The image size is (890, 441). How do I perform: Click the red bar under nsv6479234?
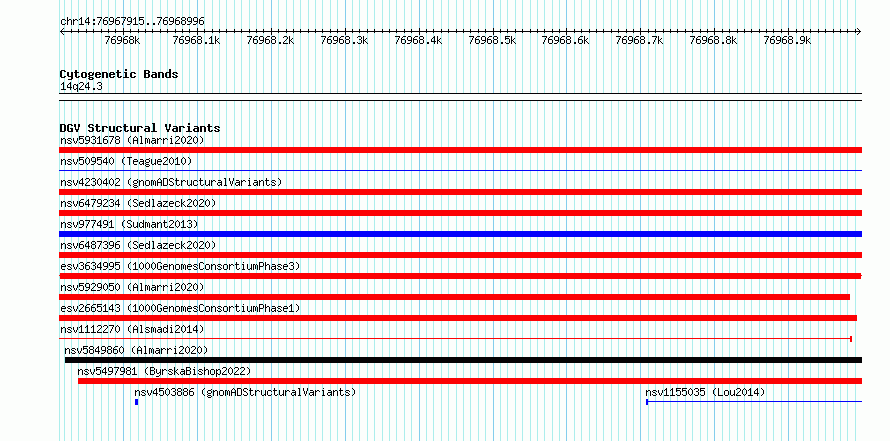tap(460, 213)
